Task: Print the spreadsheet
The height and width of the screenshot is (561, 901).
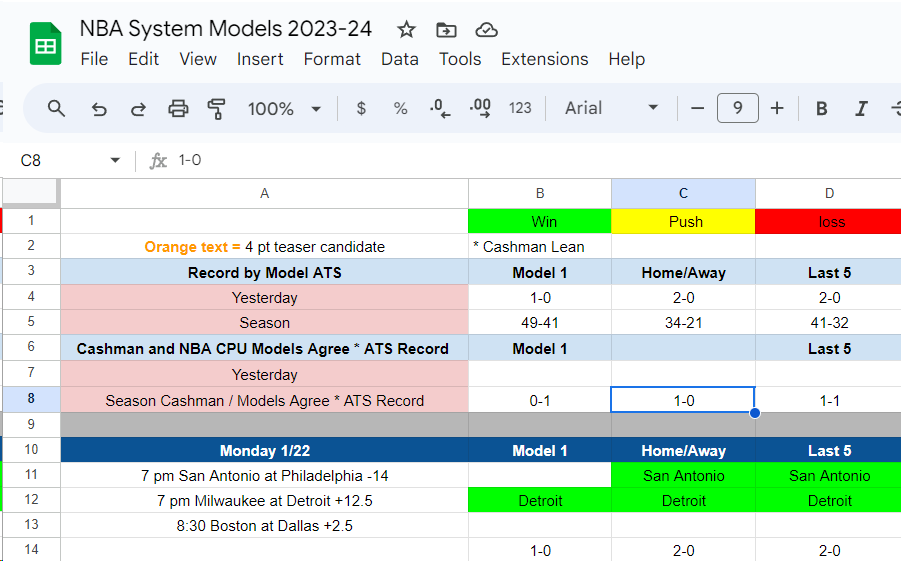Action: click(x=178, y=108)
